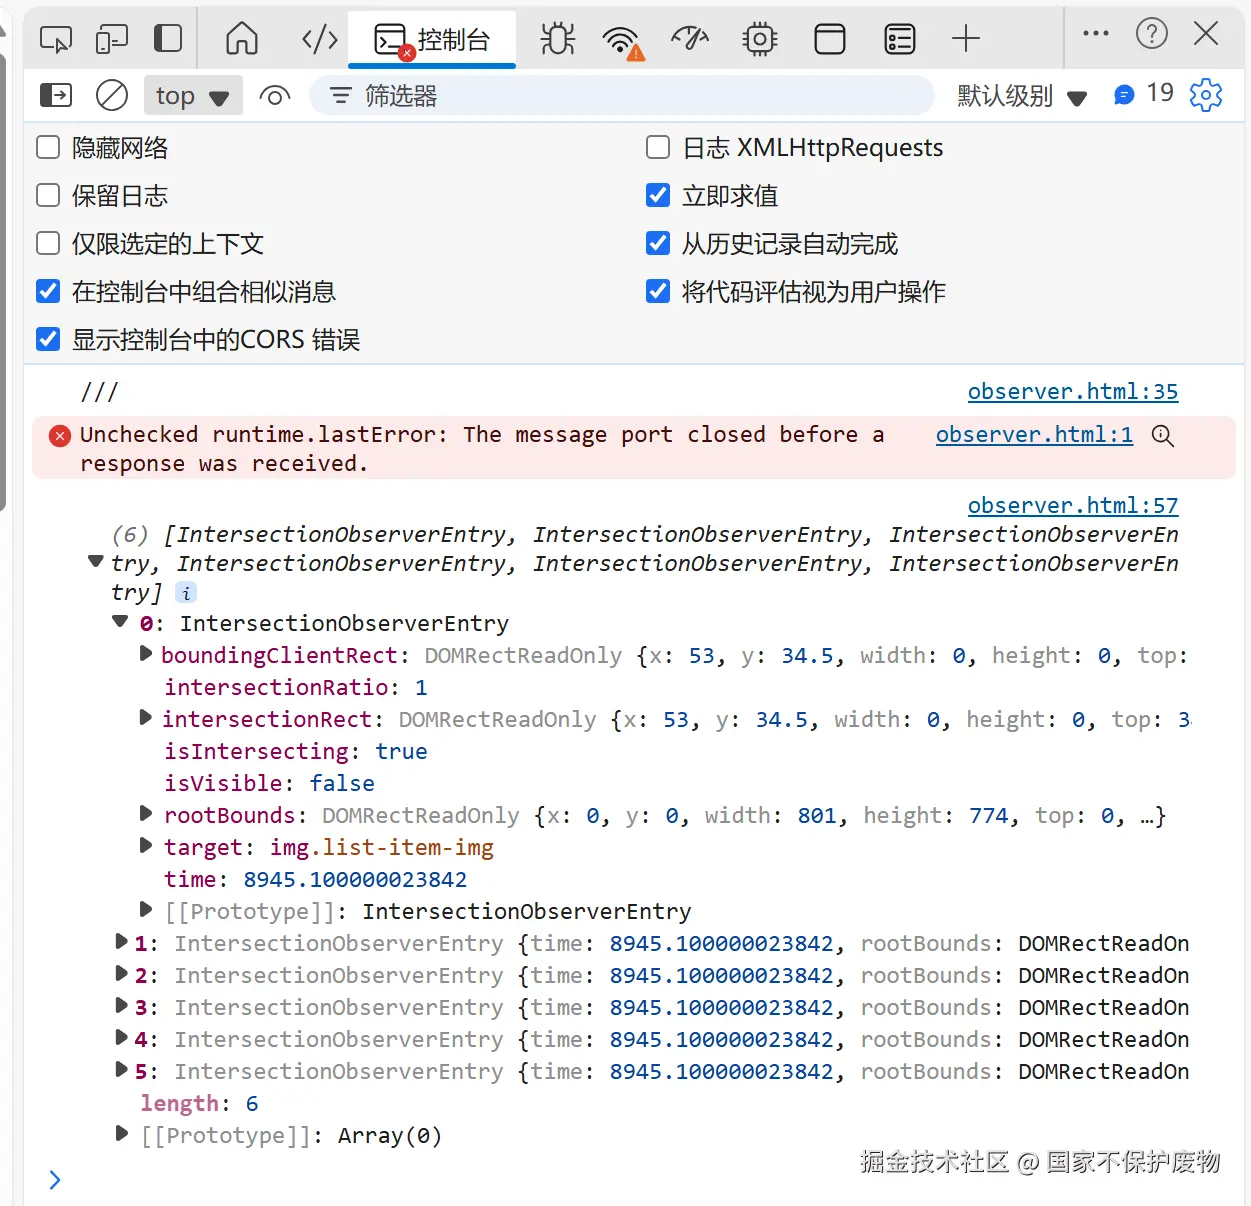Expand rootBounds property
This screenshot has width=1251, height=1206.
[x=145, y=814]
